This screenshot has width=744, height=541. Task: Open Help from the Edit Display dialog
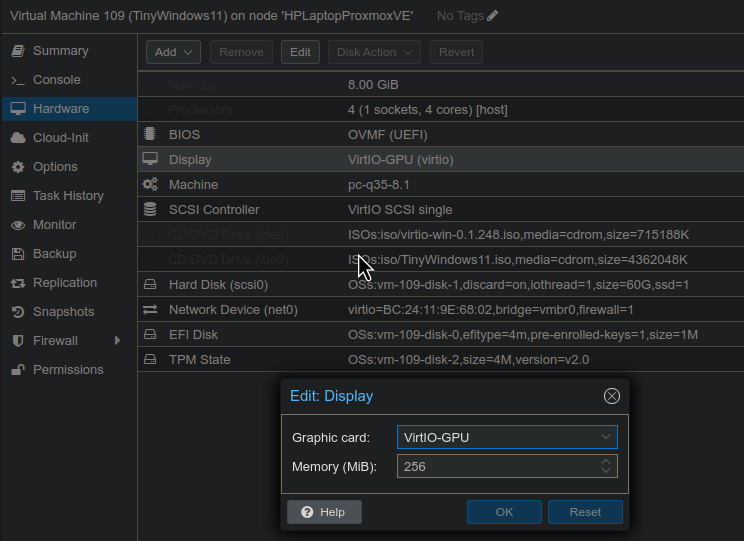coord(324,512)
